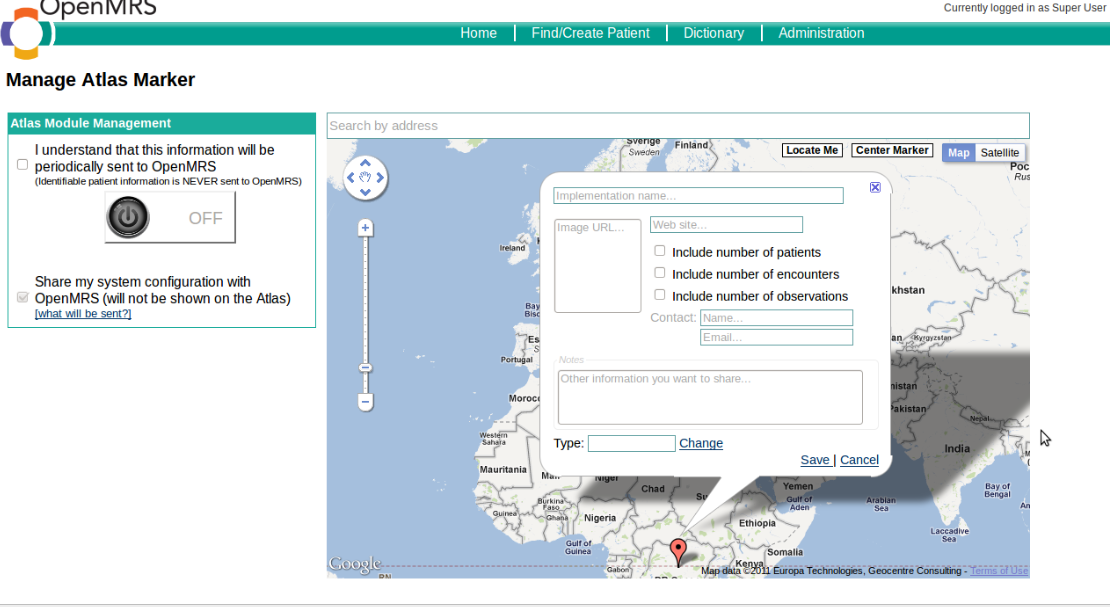Viewport: 1110px width, 607px height.
Task: Click the Google logo on the map
Action: point(355,565)
